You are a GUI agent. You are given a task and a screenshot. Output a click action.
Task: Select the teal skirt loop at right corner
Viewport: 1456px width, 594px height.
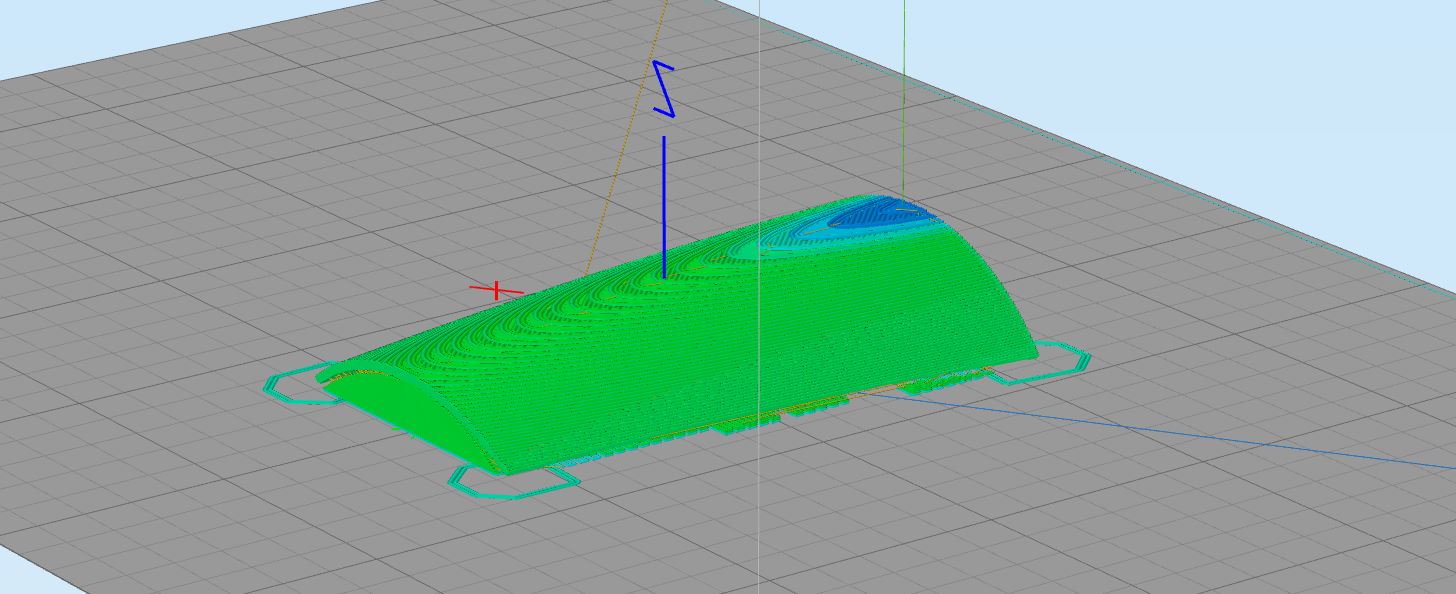(1040, 362)
